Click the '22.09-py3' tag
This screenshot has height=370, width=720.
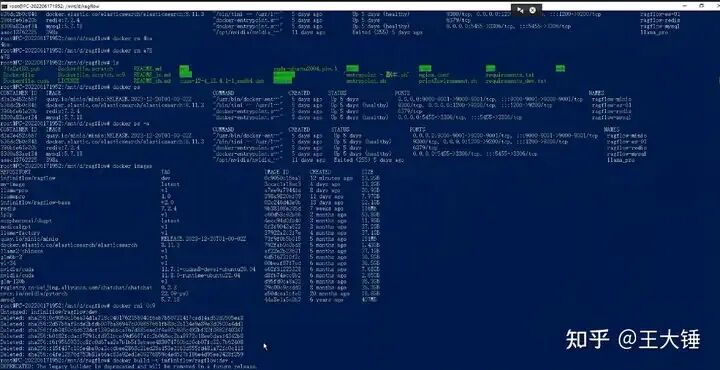click(x=175, y=294)
